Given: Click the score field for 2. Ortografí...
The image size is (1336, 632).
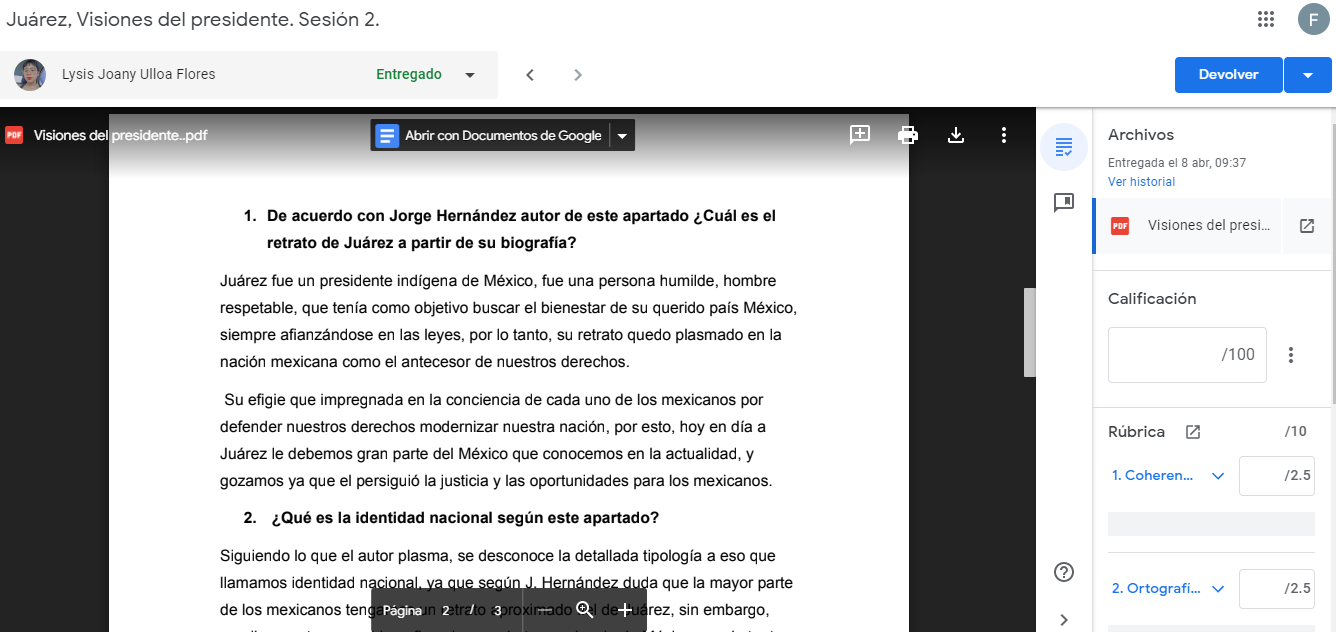Looking at the screenshot, I should point(1276,589).
